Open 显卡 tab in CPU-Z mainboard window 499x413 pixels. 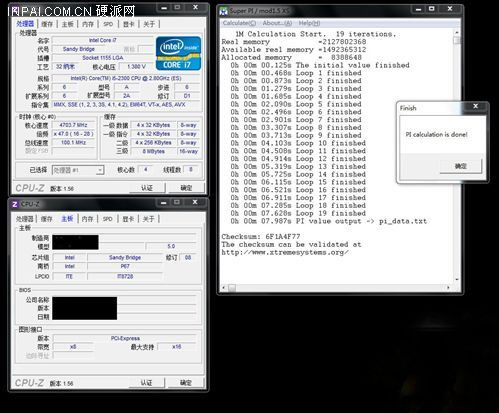(x=128, y=219)
